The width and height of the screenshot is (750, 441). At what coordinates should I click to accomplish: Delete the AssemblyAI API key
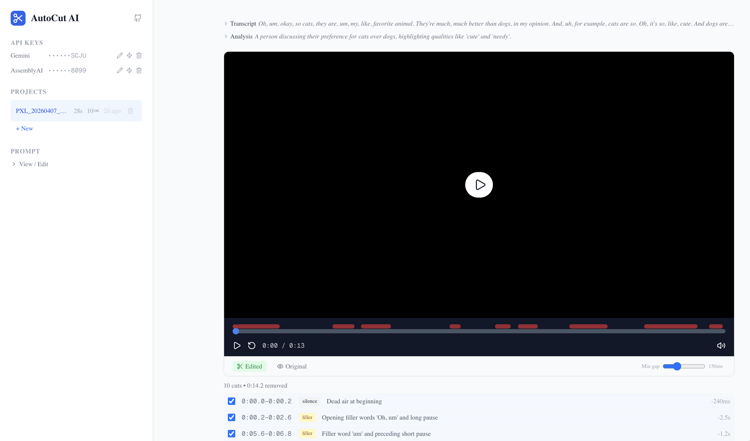pos(139,71)
